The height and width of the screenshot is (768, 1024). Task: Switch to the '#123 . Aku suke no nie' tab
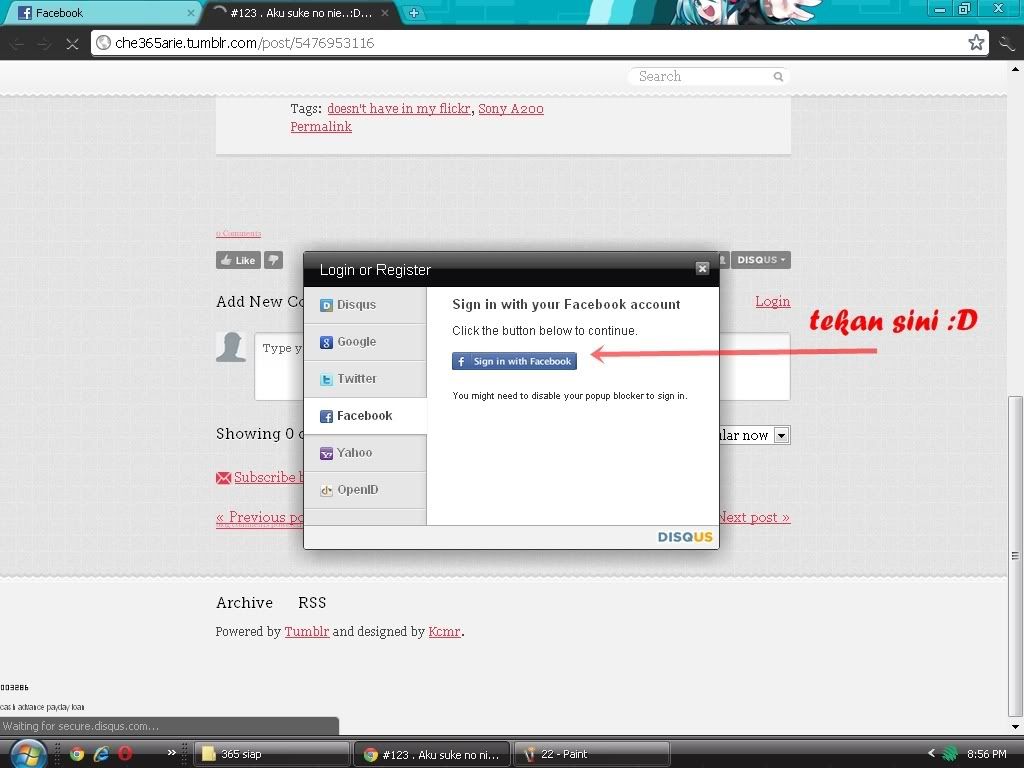300,12
